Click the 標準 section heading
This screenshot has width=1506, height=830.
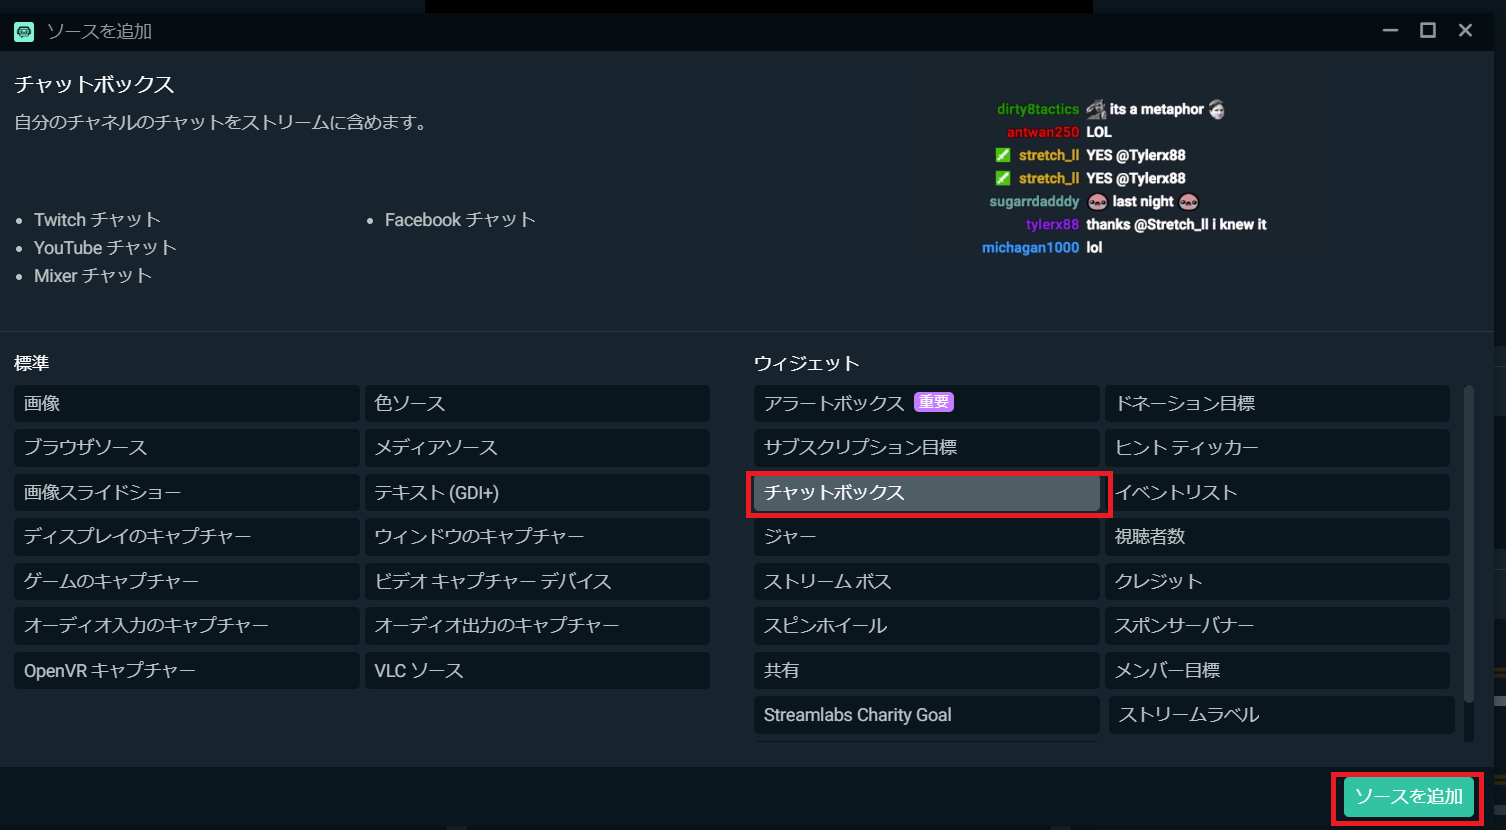(31, 363)
